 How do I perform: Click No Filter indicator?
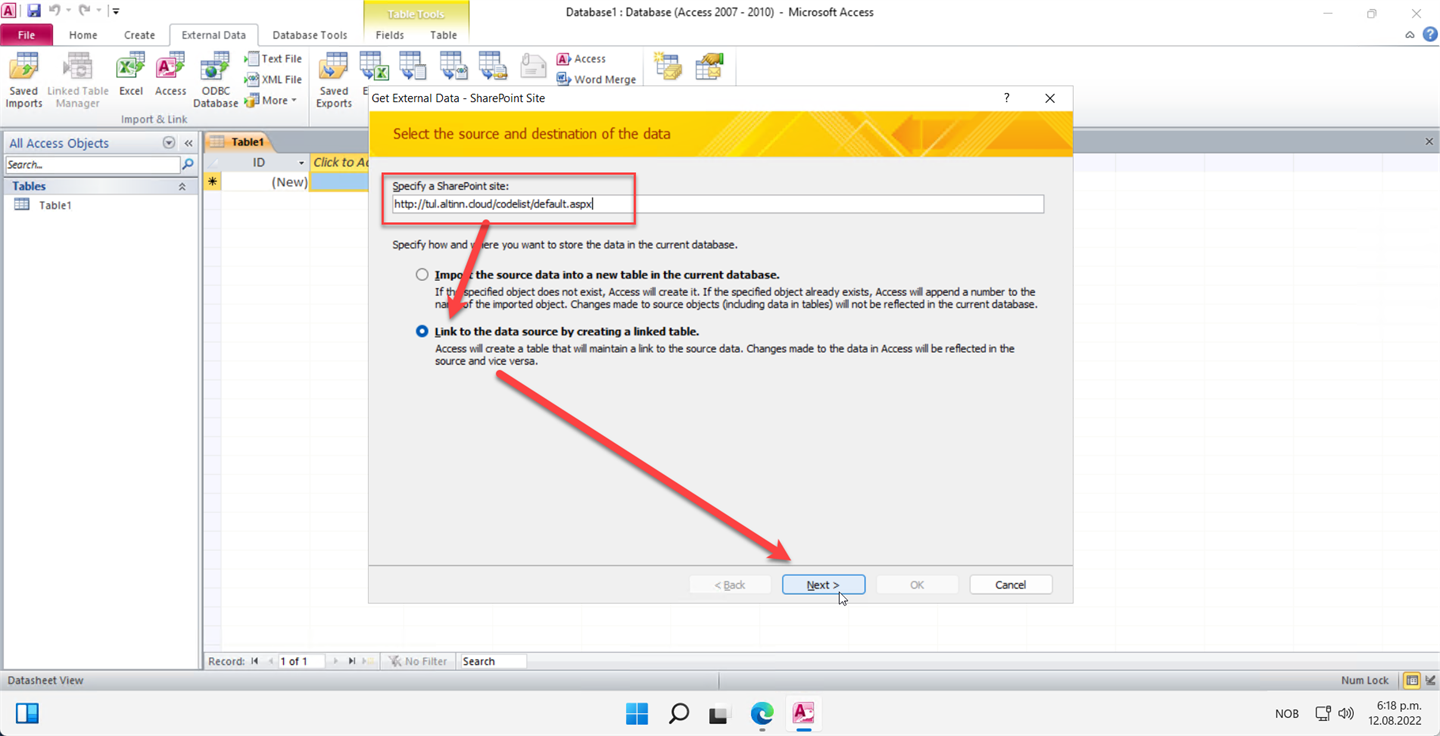417,661
